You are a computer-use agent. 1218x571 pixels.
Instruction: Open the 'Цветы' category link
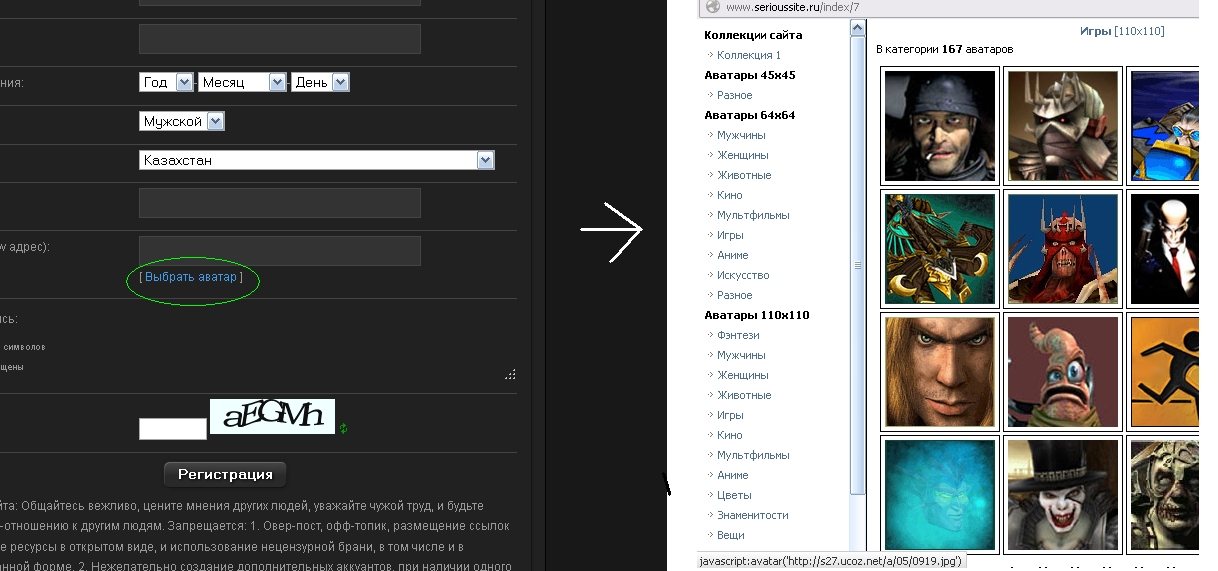tap(734, 495)
